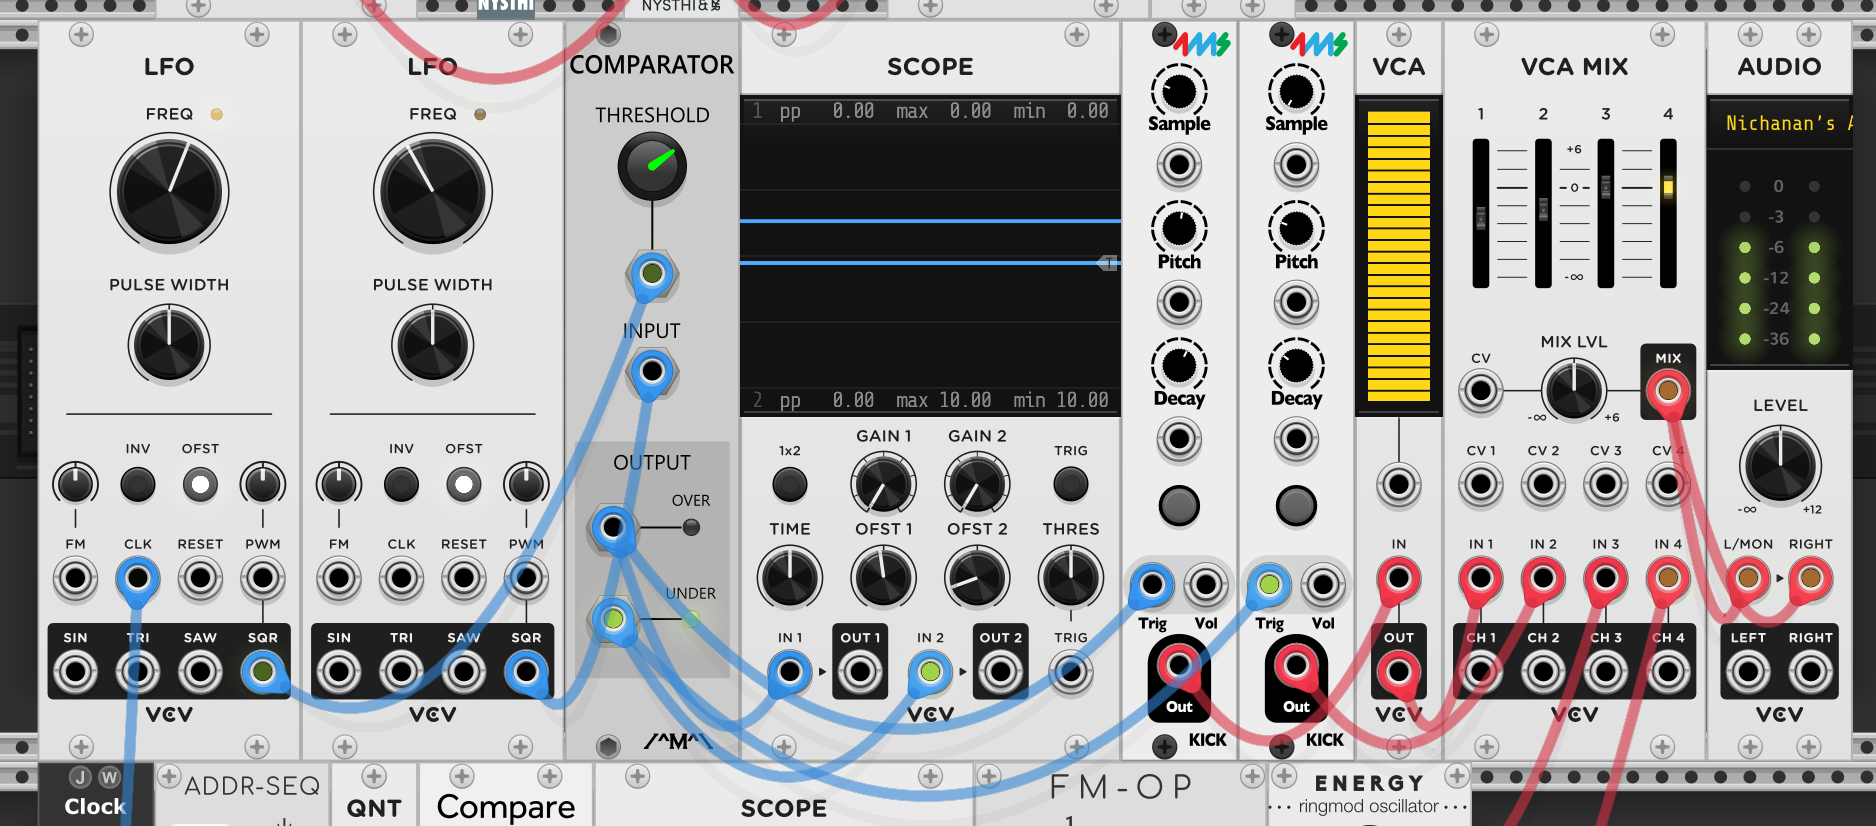The image size is (1876, 826).
Task: Click second LFO PULSE WIDTH knob
Action: (433, 345)
